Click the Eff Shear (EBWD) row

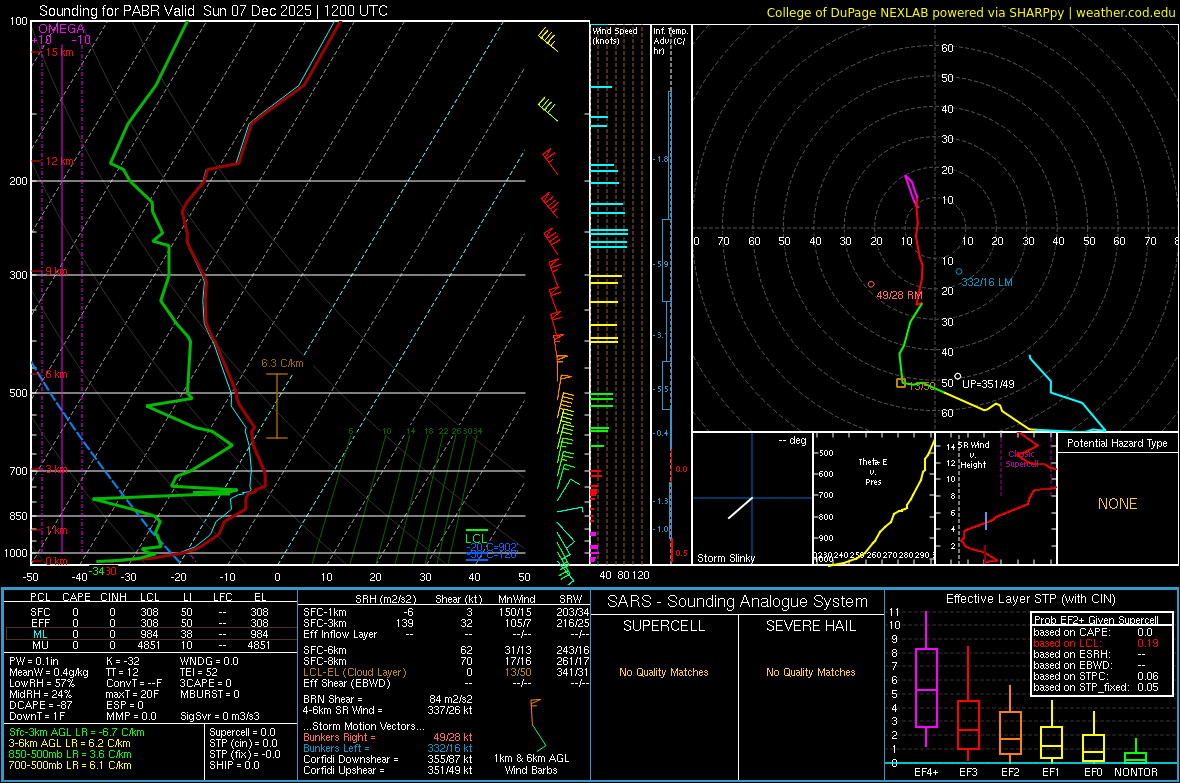[x=446, y=683]
